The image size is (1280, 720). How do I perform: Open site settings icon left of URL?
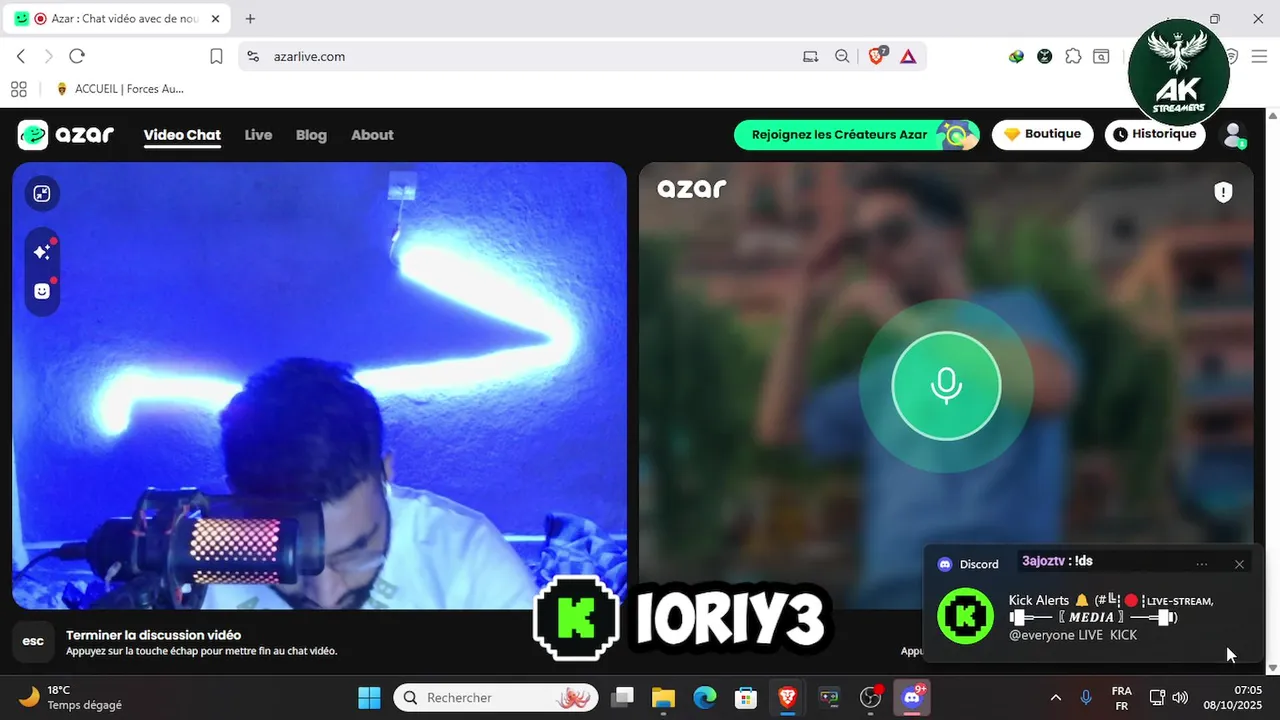[253, 57]
